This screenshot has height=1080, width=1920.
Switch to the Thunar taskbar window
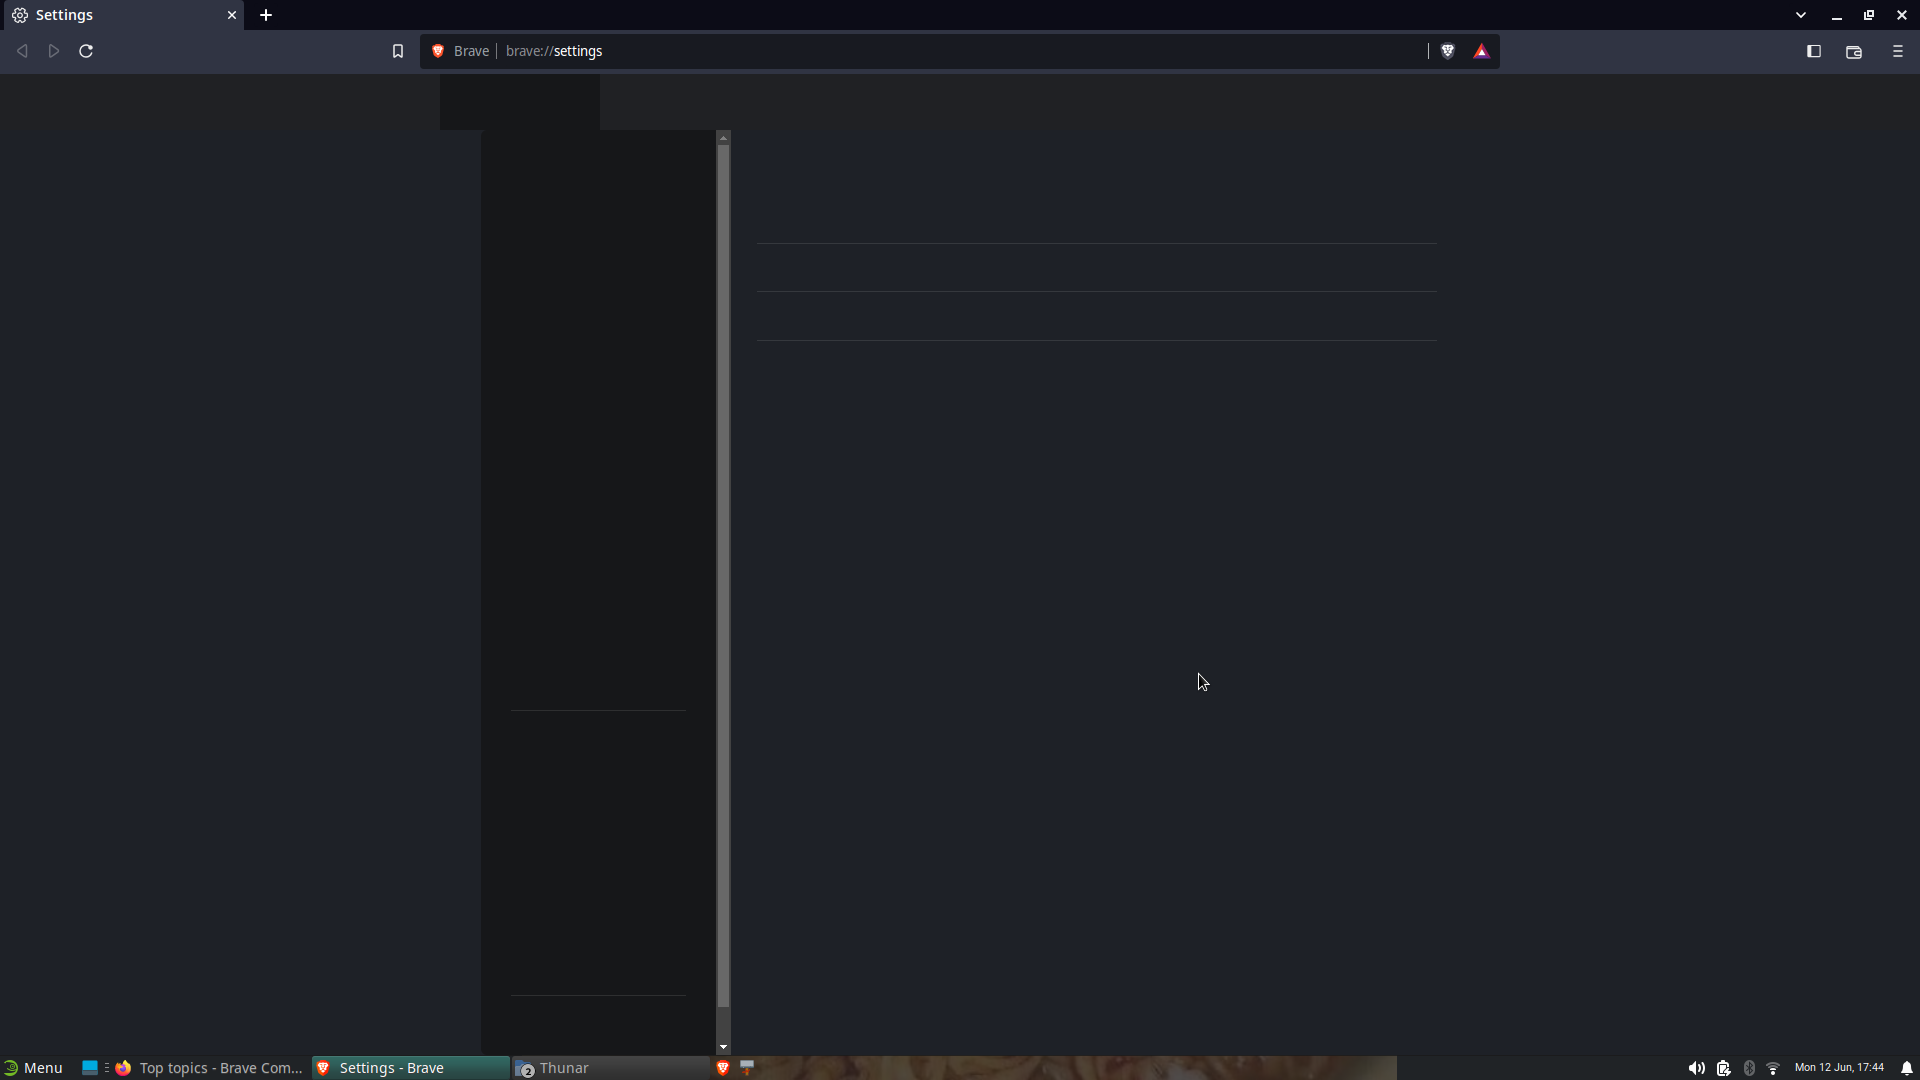564,1068
